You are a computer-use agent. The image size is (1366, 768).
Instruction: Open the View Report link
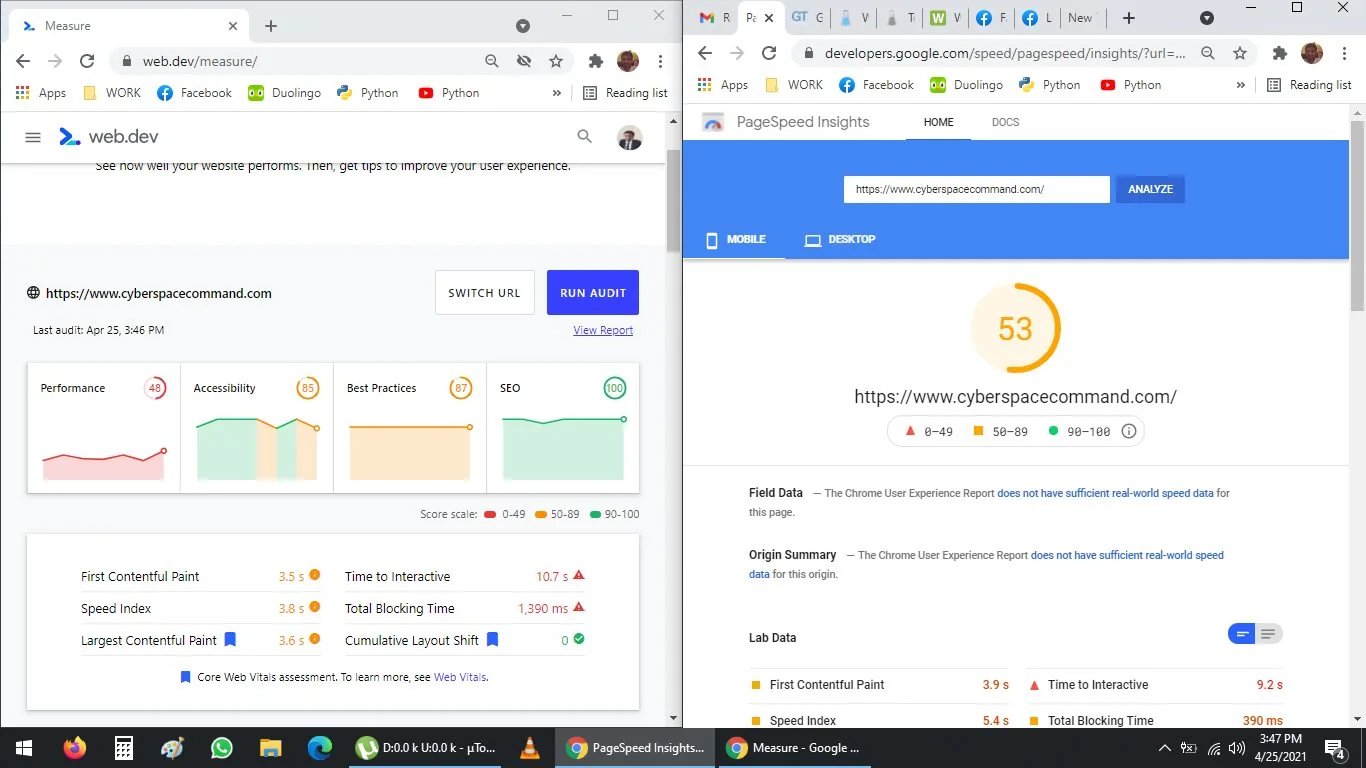click(603, 330)
